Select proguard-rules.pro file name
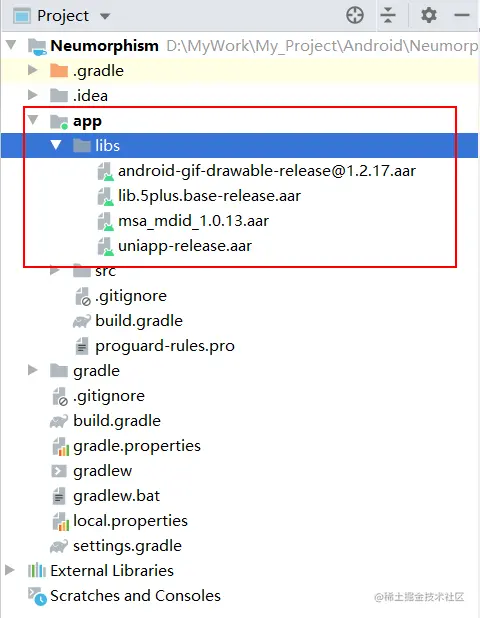The width and height of the screenshot is (480, 618). click(165, 346)
